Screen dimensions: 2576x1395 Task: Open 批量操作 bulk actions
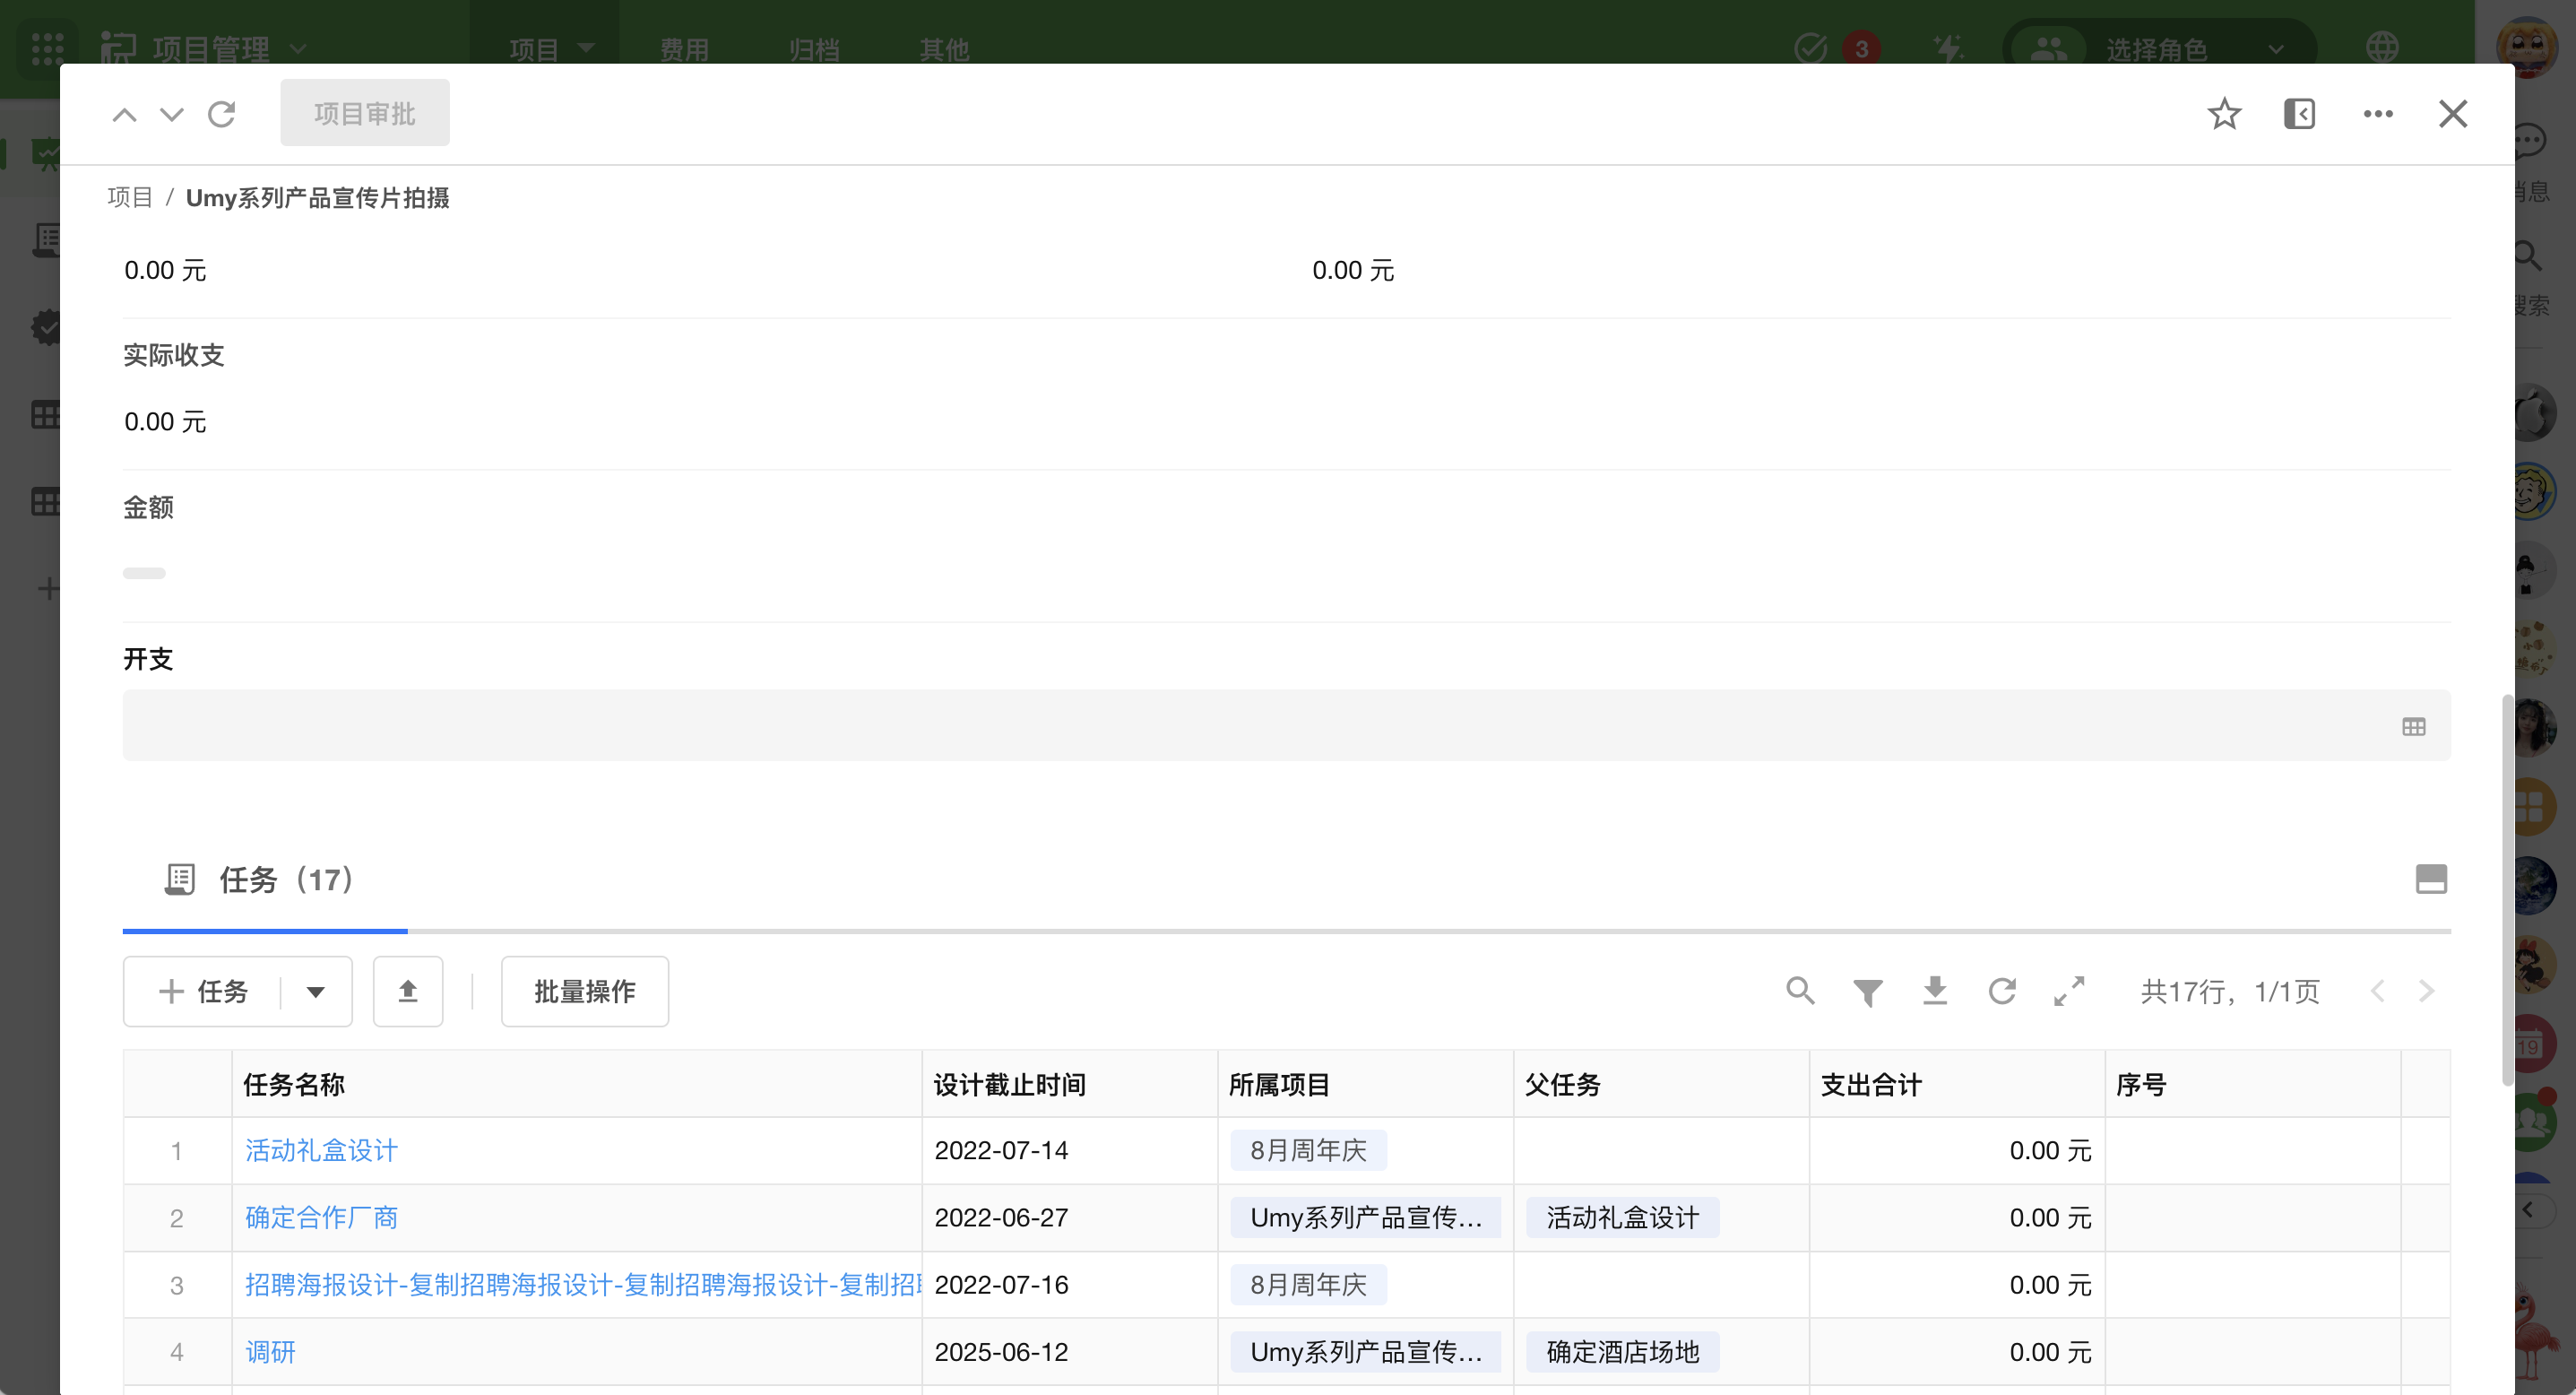coord(584,991)
